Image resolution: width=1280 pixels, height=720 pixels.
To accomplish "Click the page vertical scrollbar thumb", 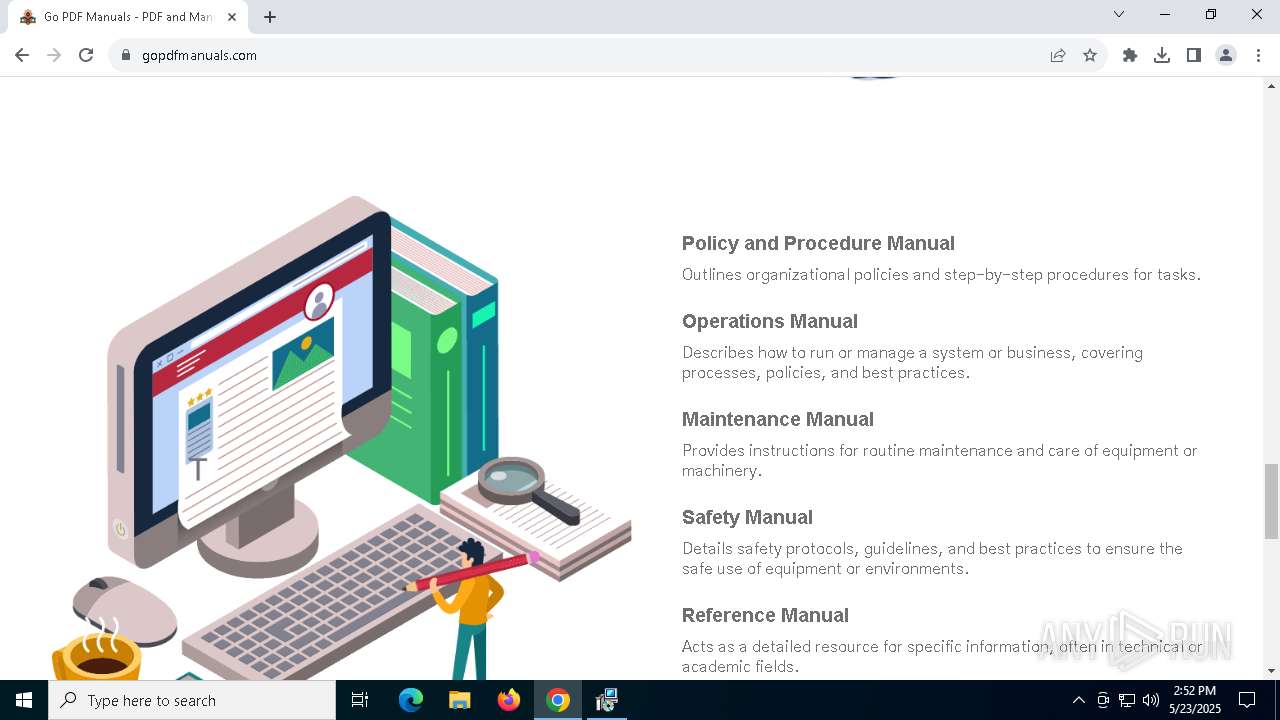I will (1271, 501).
